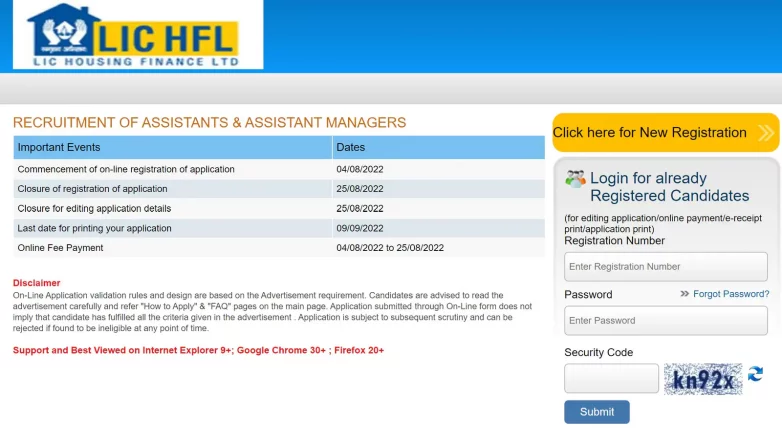Click the captcha image kn92x

point(703,379)
